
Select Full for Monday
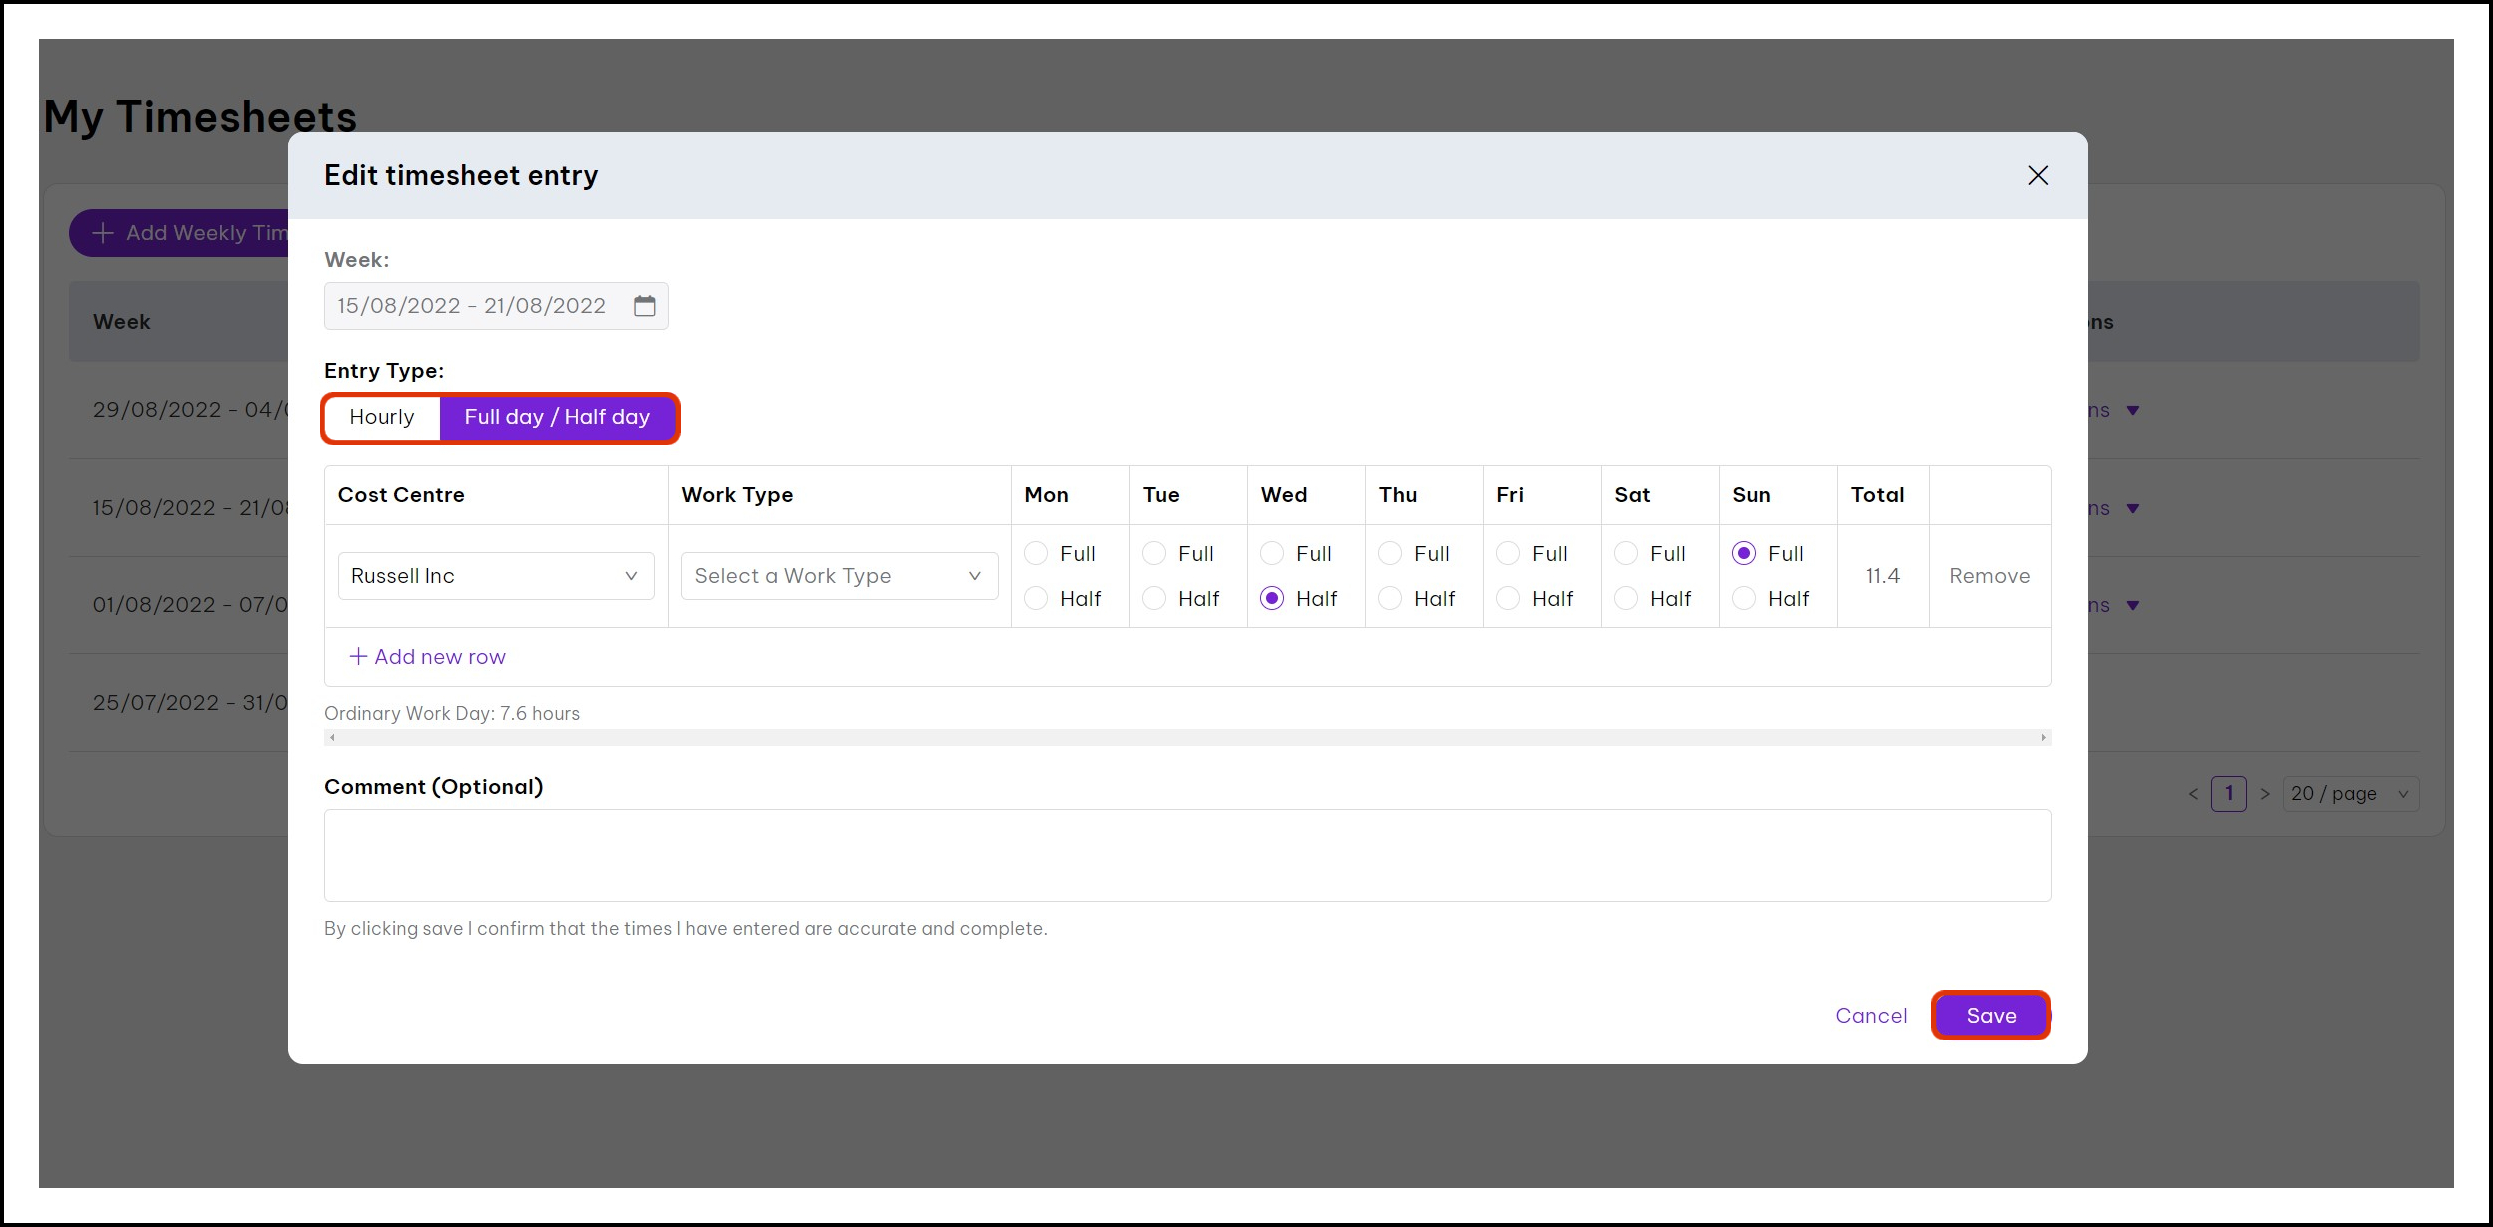click(1036, 554)
